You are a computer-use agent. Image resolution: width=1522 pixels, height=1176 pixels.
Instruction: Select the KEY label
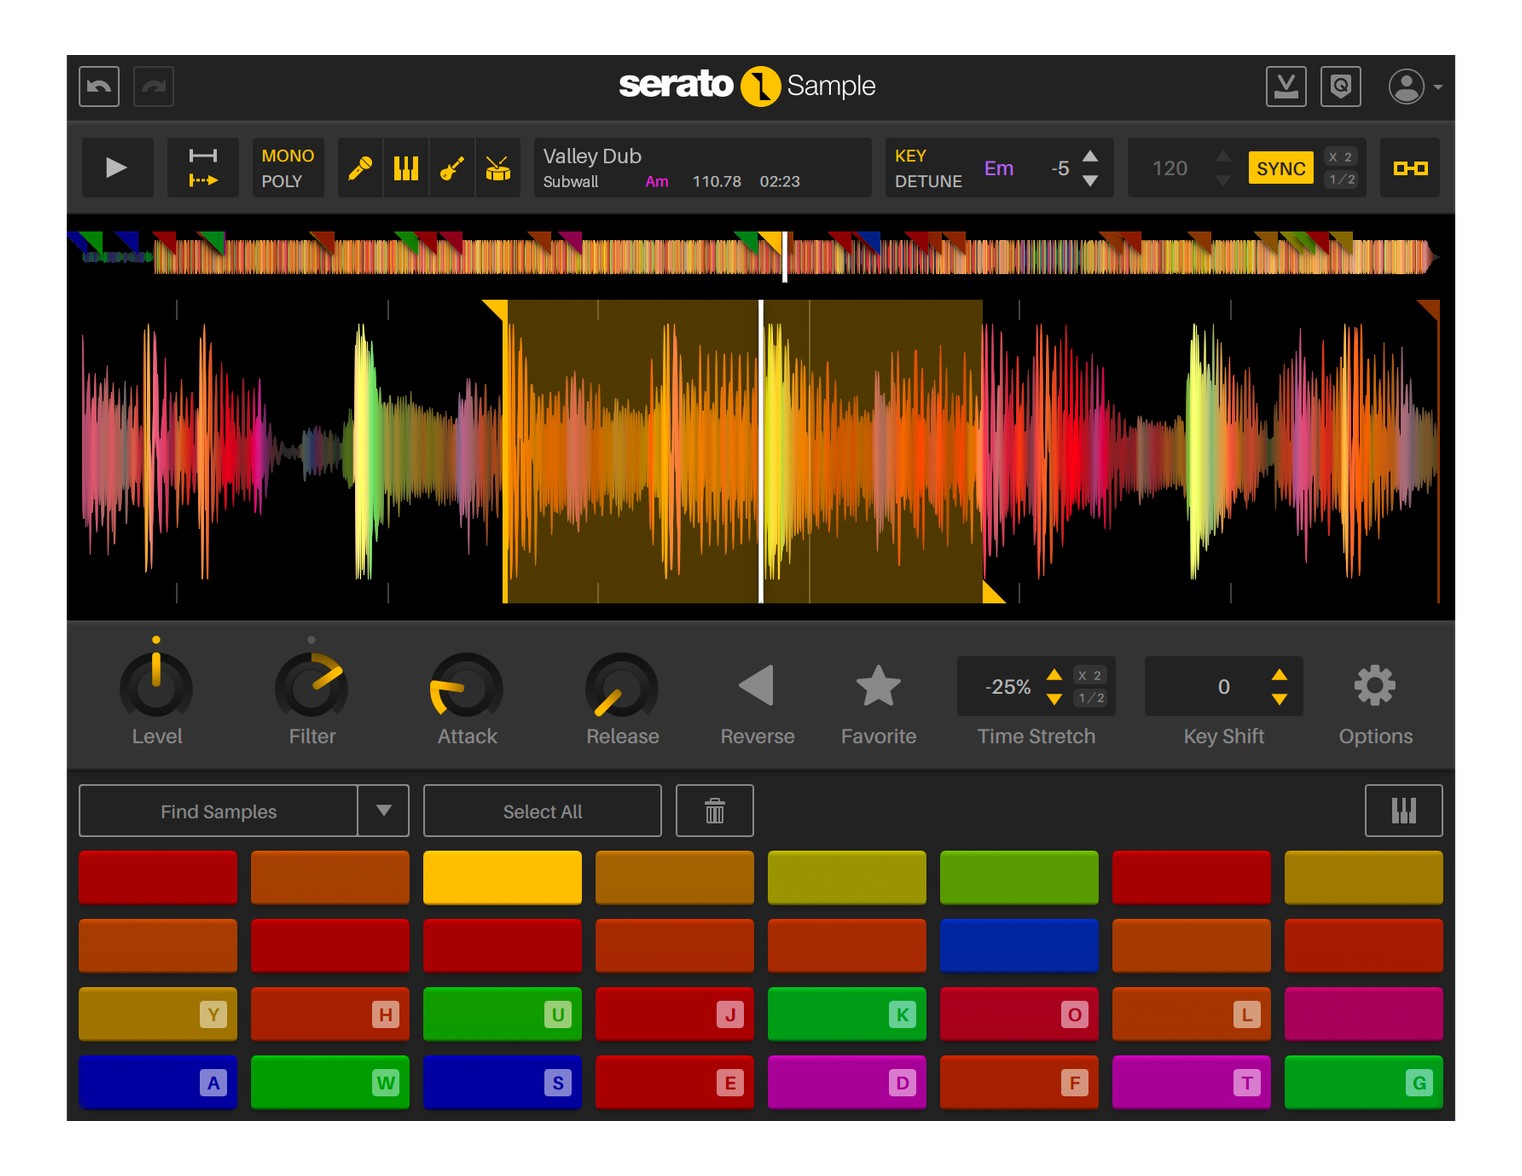coord(911,156)
